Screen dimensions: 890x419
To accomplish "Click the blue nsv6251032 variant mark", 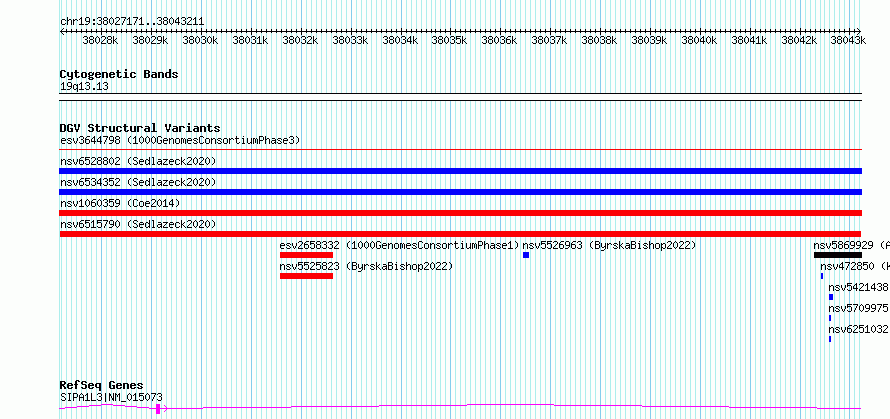I will tap(830, 339).
